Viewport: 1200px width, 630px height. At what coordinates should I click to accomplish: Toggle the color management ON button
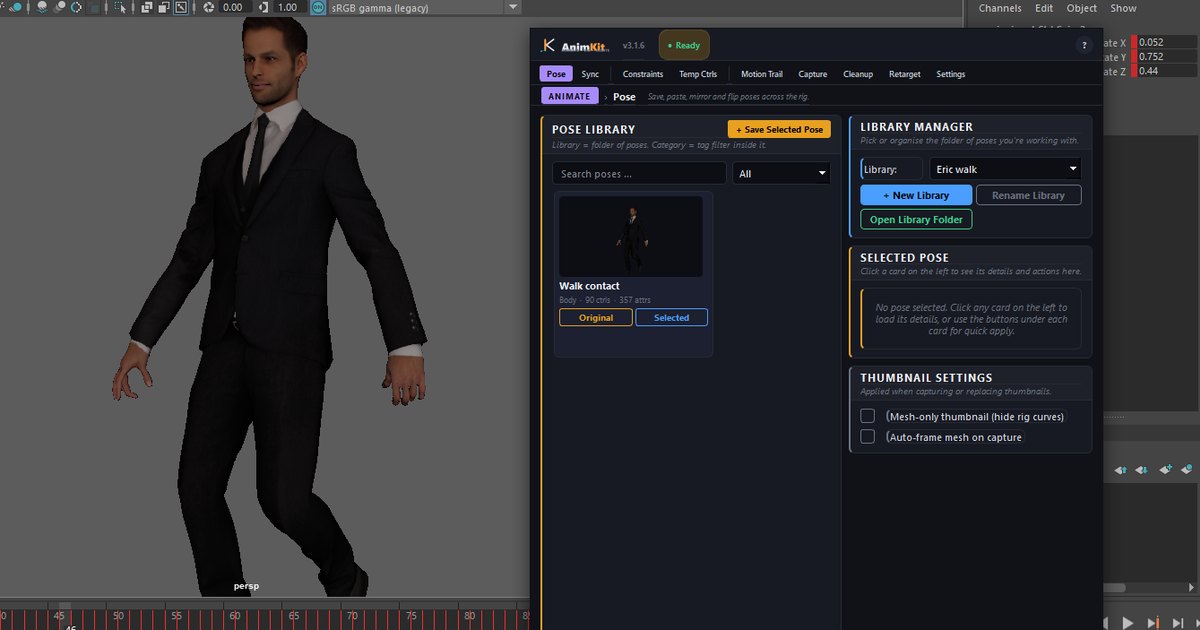[318, 7]
